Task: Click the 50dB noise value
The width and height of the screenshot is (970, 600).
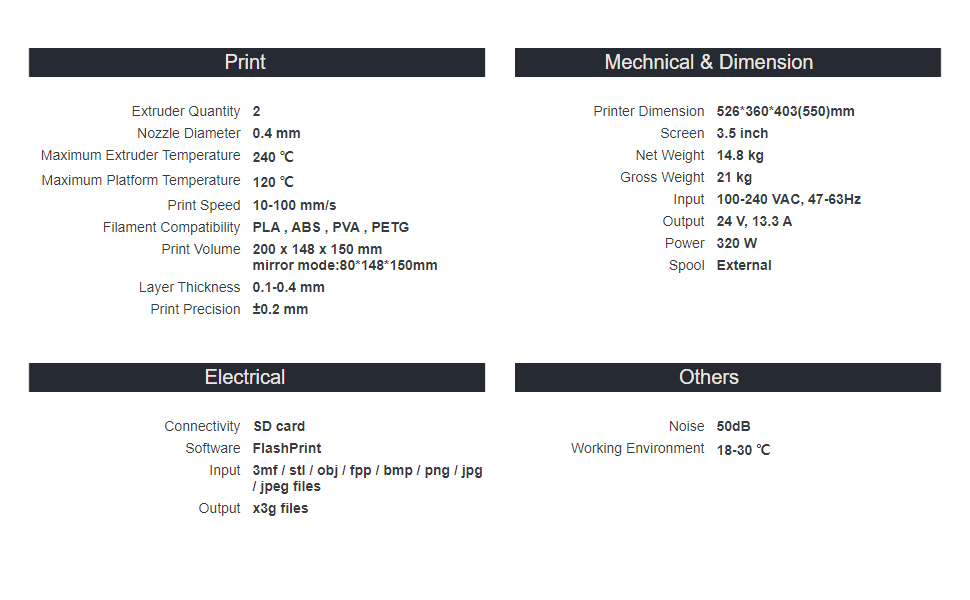Action: click(733, 426)
